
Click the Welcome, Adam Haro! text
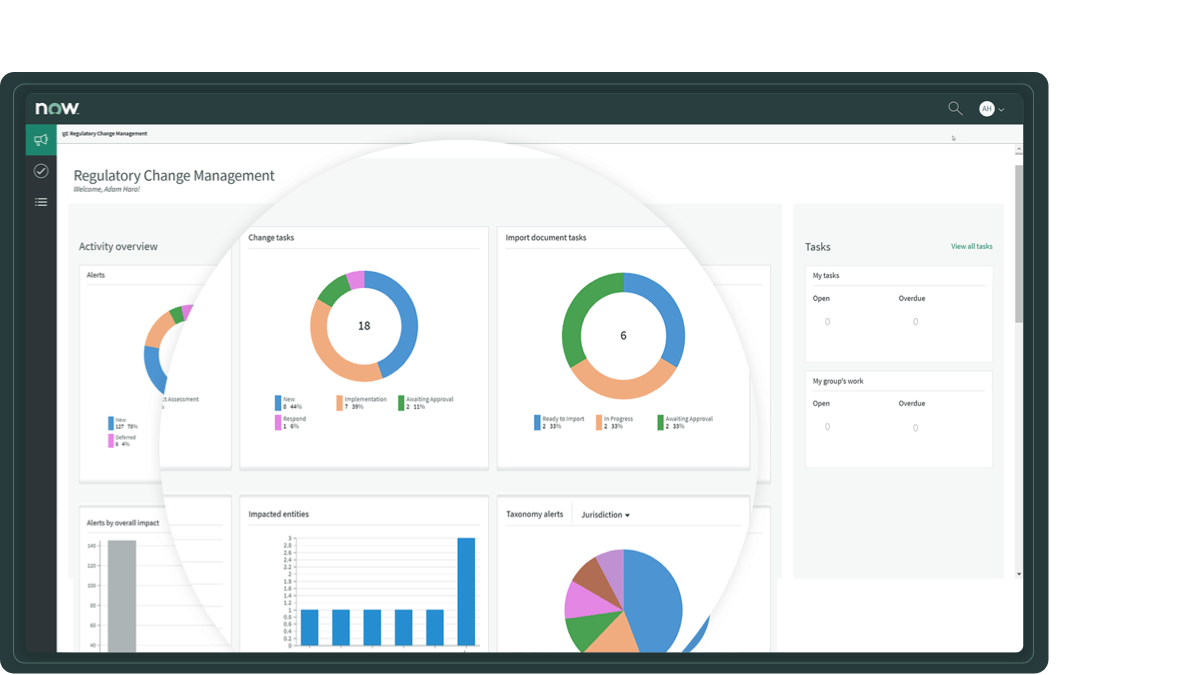pos(106,189)
